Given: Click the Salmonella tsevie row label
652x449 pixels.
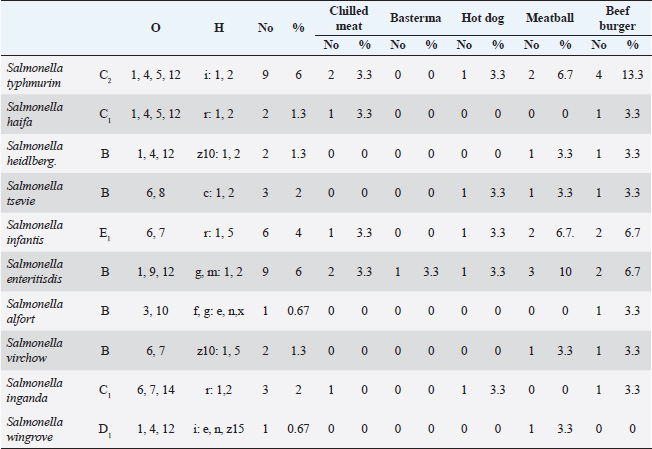Looking at the screenshot, I should coord(36,192).
